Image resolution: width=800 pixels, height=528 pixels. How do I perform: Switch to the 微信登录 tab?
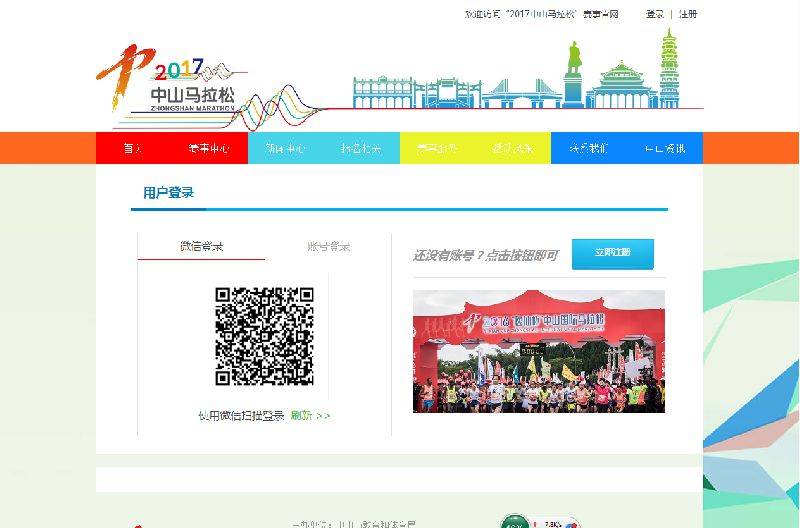201,246
